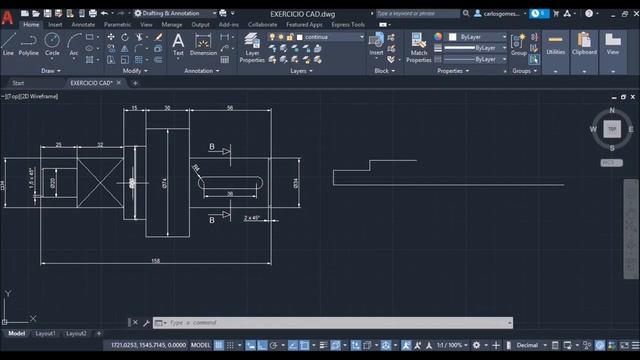Open Layer Properties manager

252,48
